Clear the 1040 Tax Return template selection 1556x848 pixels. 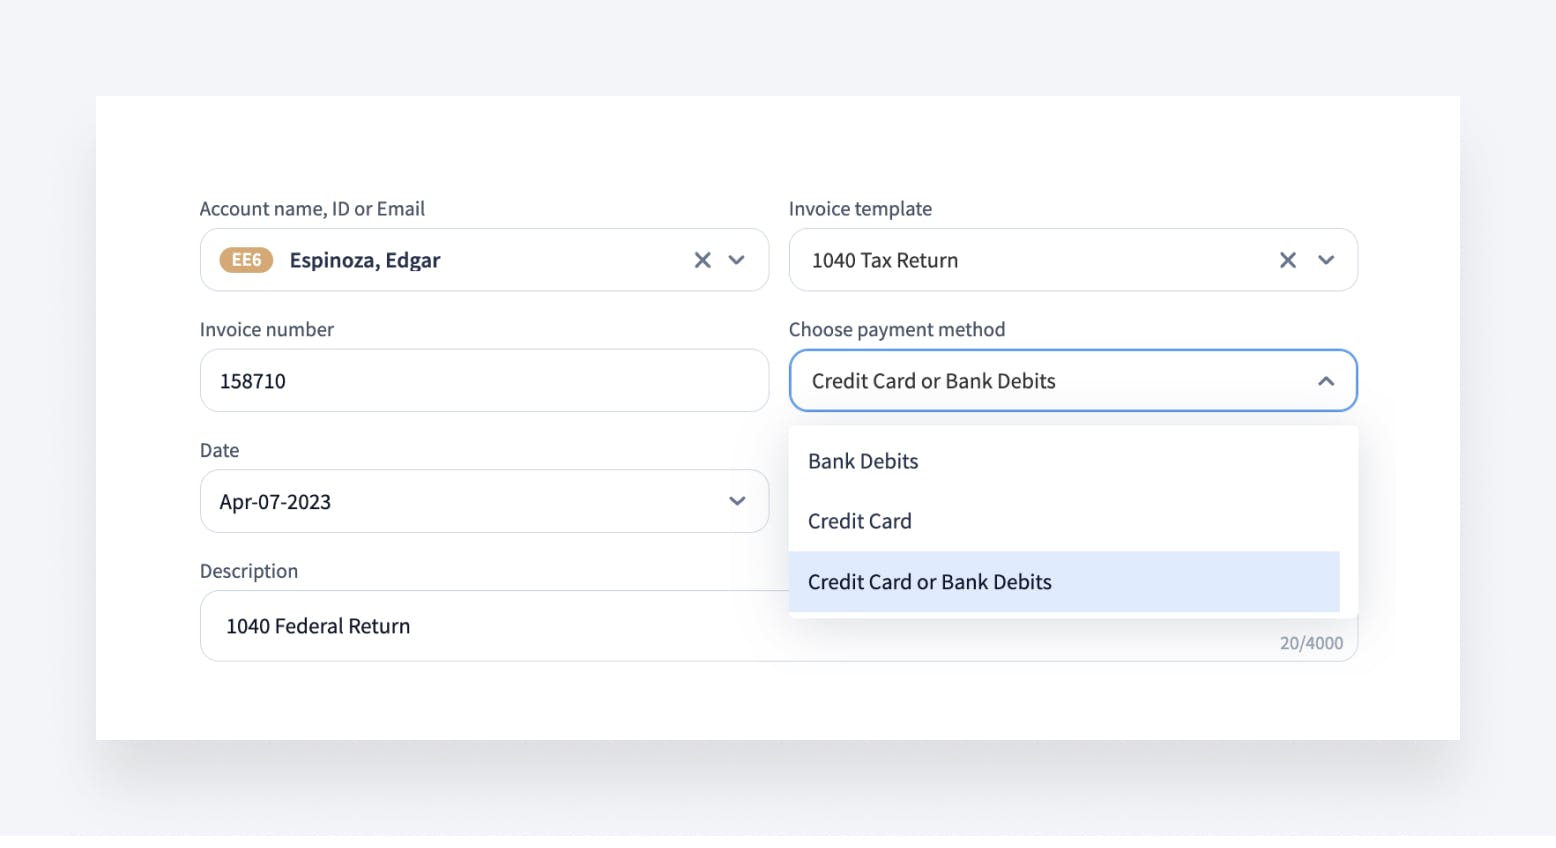(x=1288, y=260)
